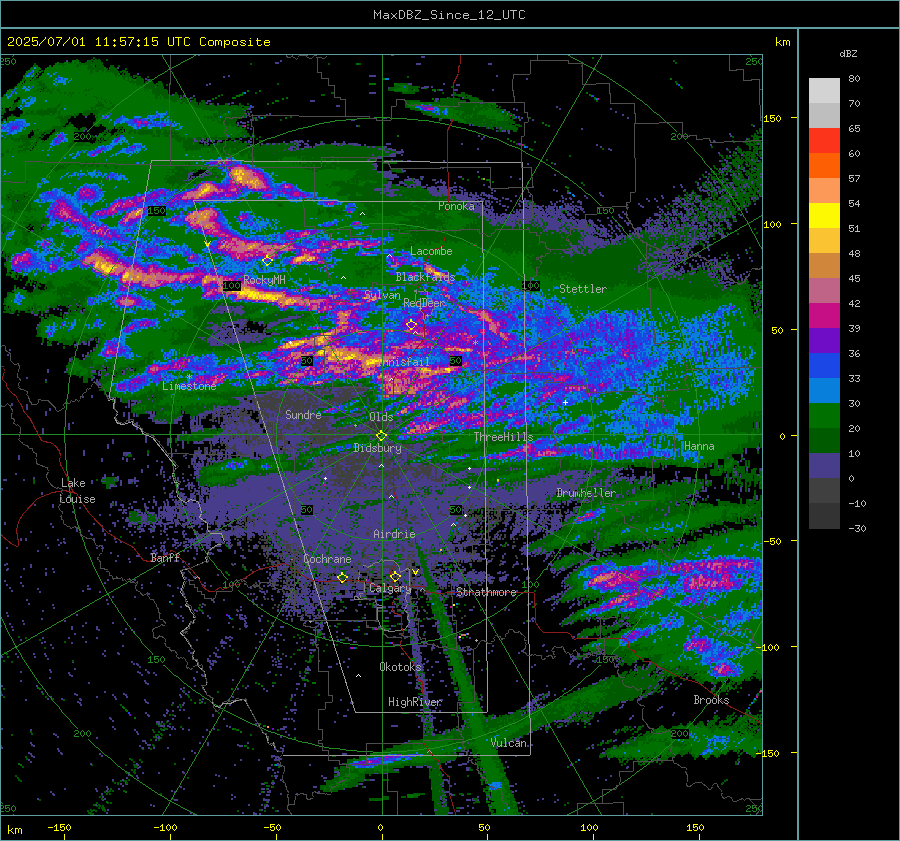Click the Blackfalds city label
The width and height of the screenshot is (900, 841).
tap(425, 277)
